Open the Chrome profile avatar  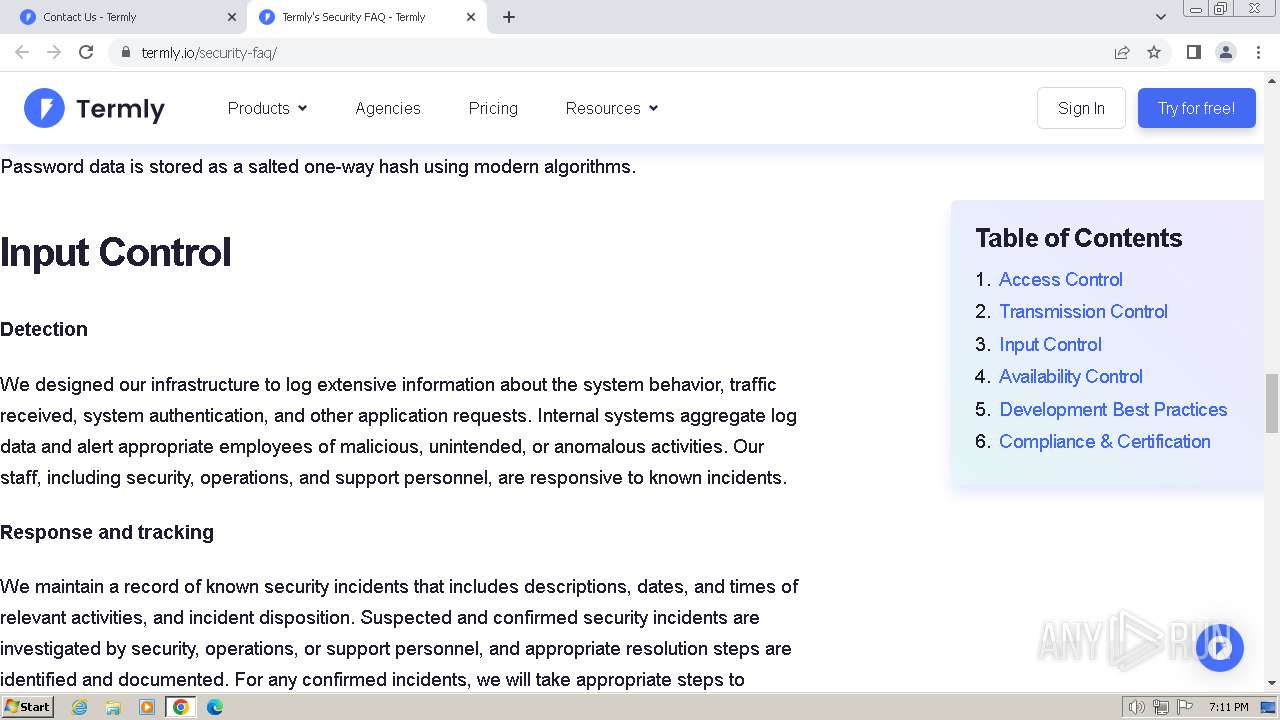[1225, 52]
